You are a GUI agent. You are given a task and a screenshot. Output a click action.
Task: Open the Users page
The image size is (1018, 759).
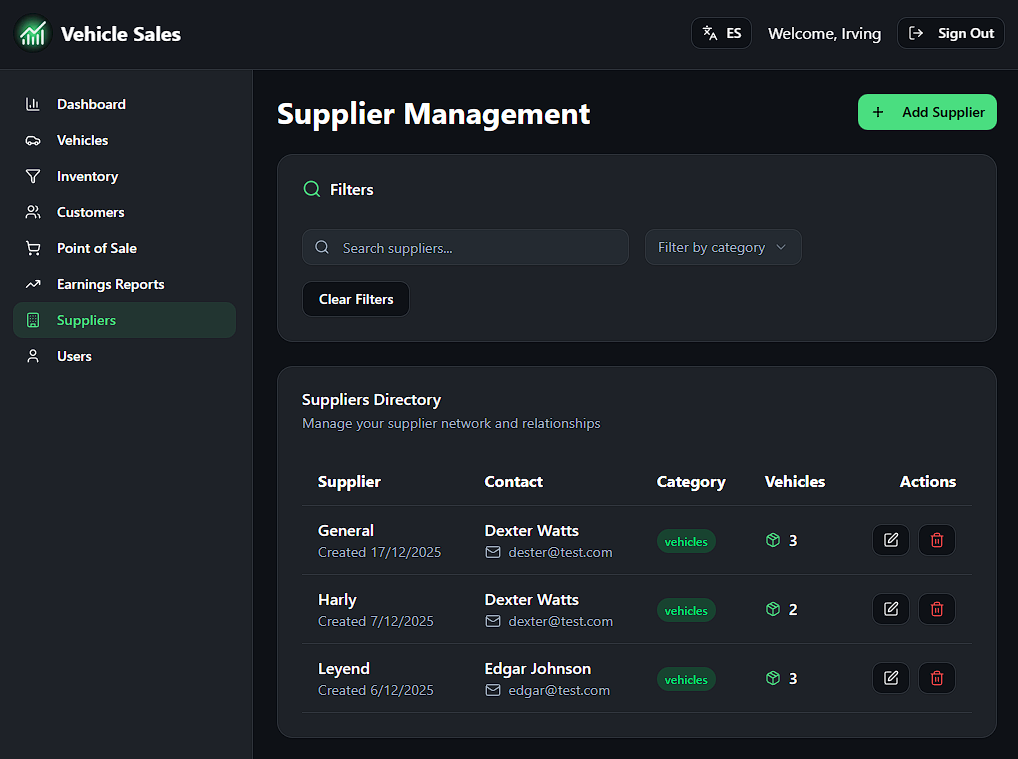pos(124,356)
